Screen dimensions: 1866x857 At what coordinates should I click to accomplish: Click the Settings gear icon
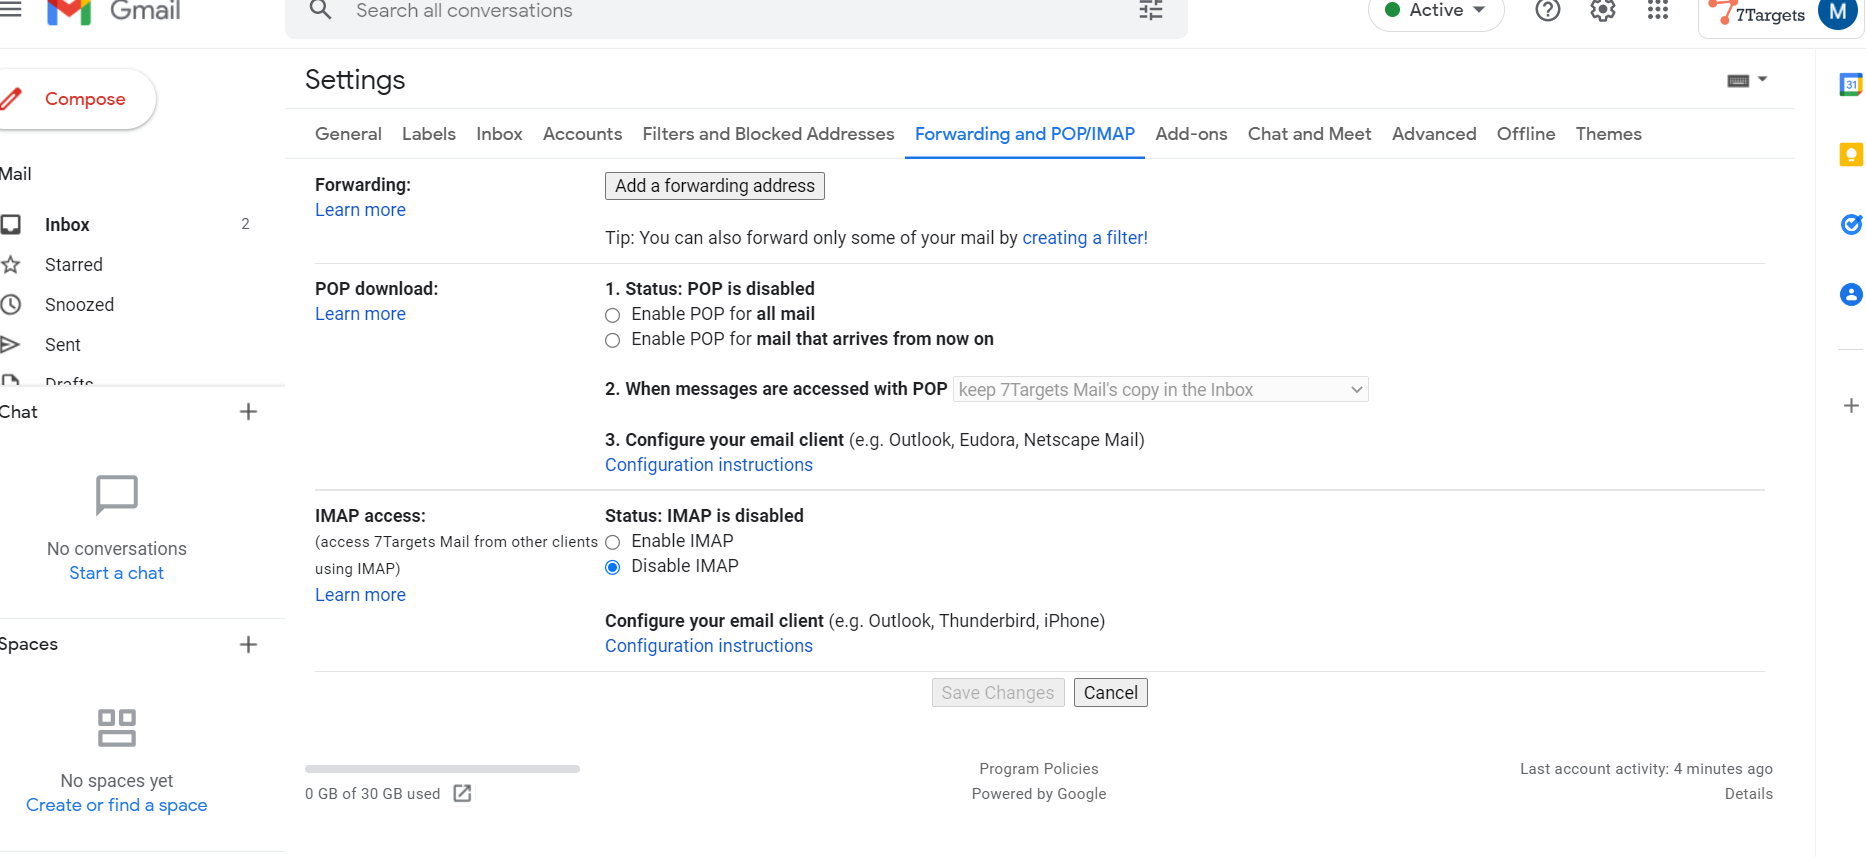1603,11
